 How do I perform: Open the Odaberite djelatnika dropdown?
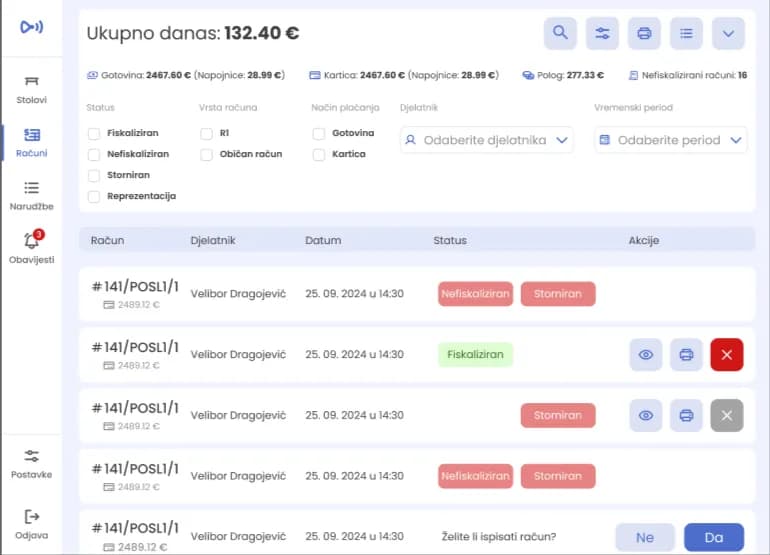[x=487, y=140]
